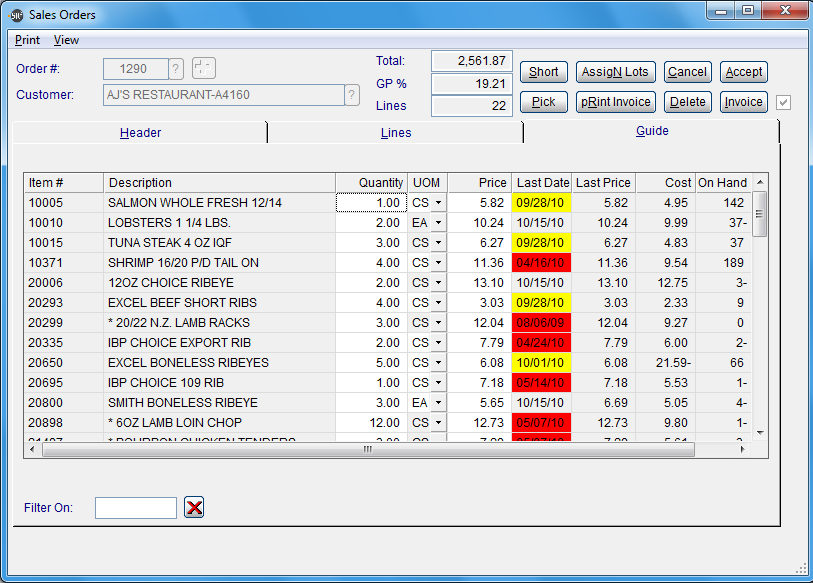Click the question mark beside Customer field
The width and height of the screenshot is (813, 583).
click(352, 95)
